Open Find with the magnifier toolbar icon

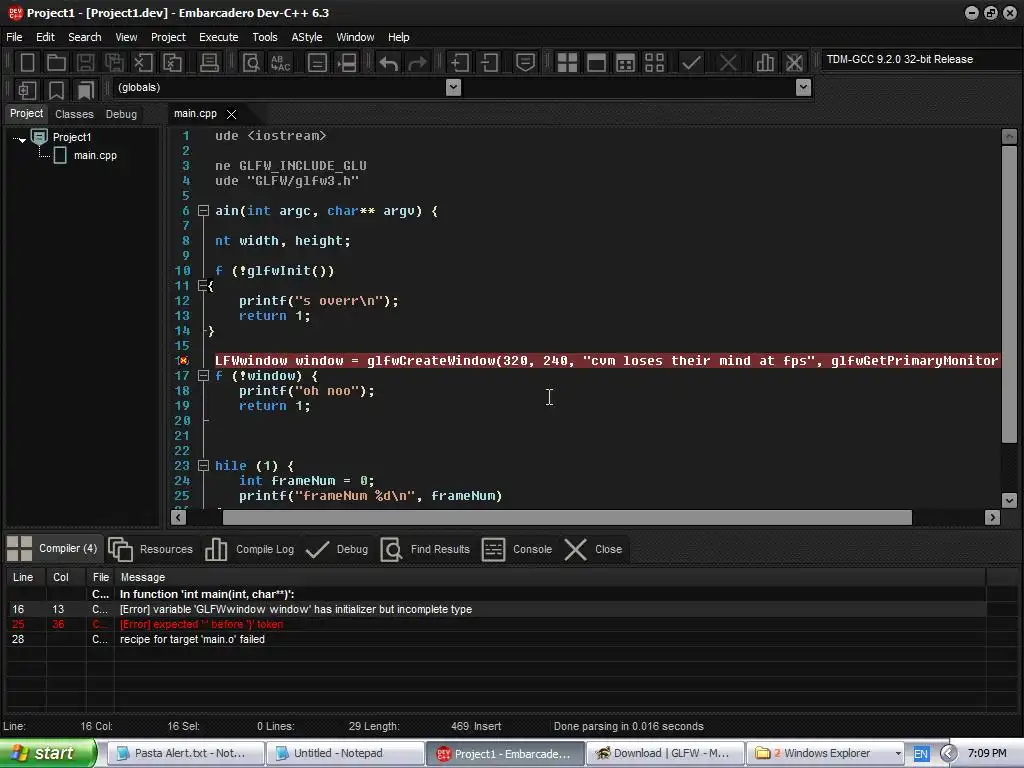(x=251, y=63)
